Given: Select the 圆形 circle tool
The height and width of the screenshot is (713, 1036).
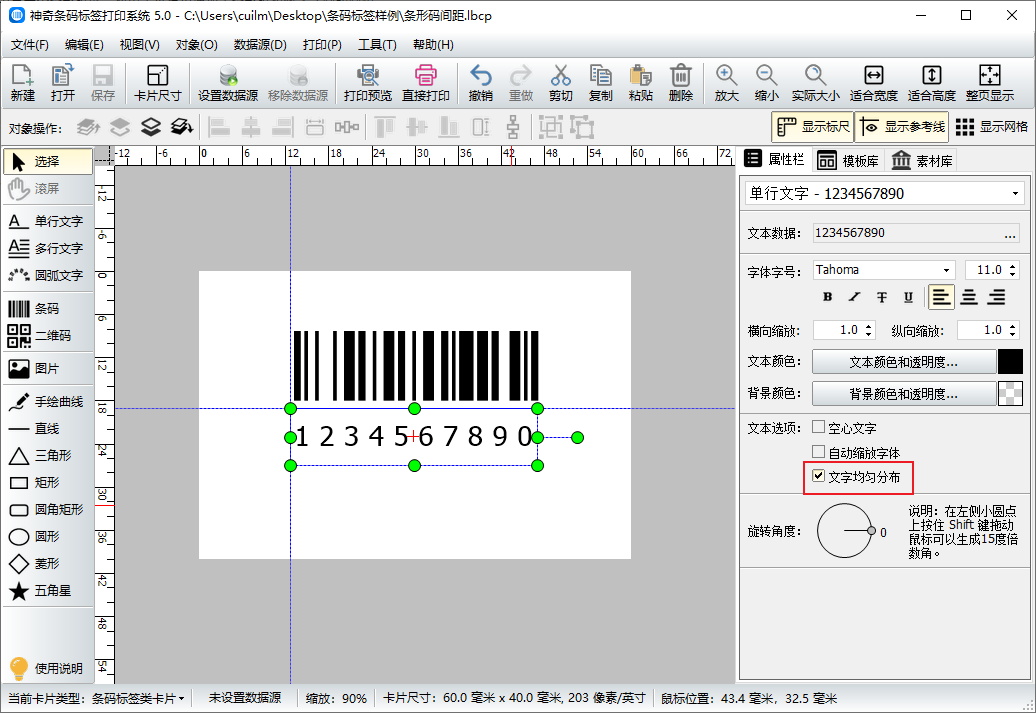Looking at the screenshot, I should 48,537.
